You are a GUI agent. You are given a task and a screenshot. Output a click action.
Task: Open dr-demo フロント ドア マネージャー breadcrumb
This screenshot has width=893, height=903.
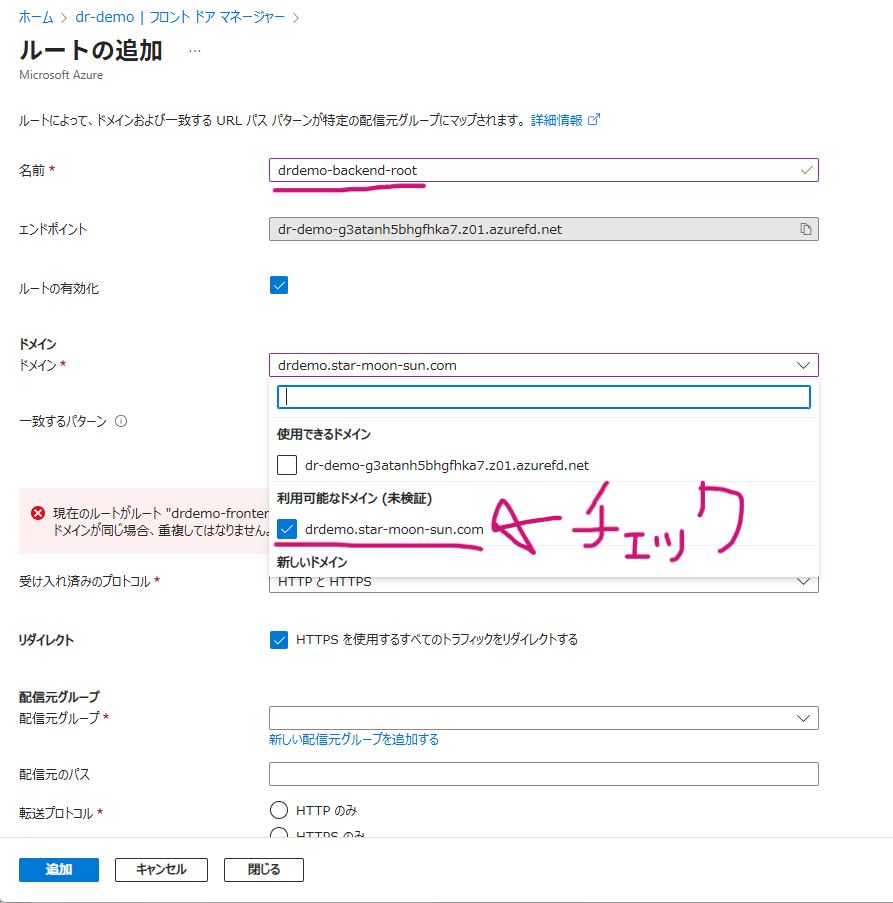(x=180, y=17)
